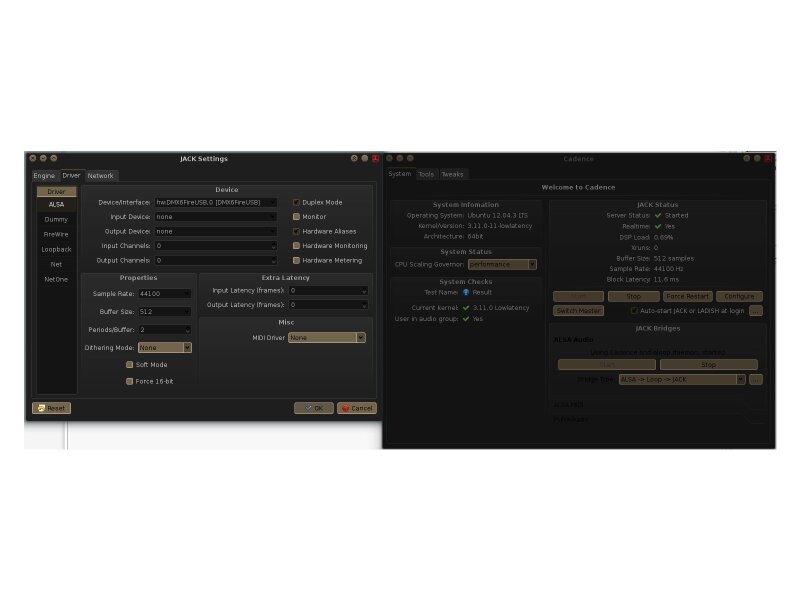Select the Driver tab in JACK Settings
Screen dimensions: 800x600
(71, 175)
